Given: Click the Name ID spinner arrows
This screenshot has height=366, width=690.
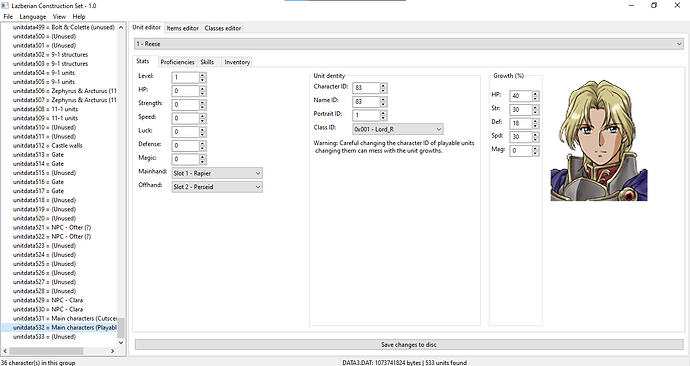Looking at the screenshot, I should pyautogui.click(x=383, y=102).
